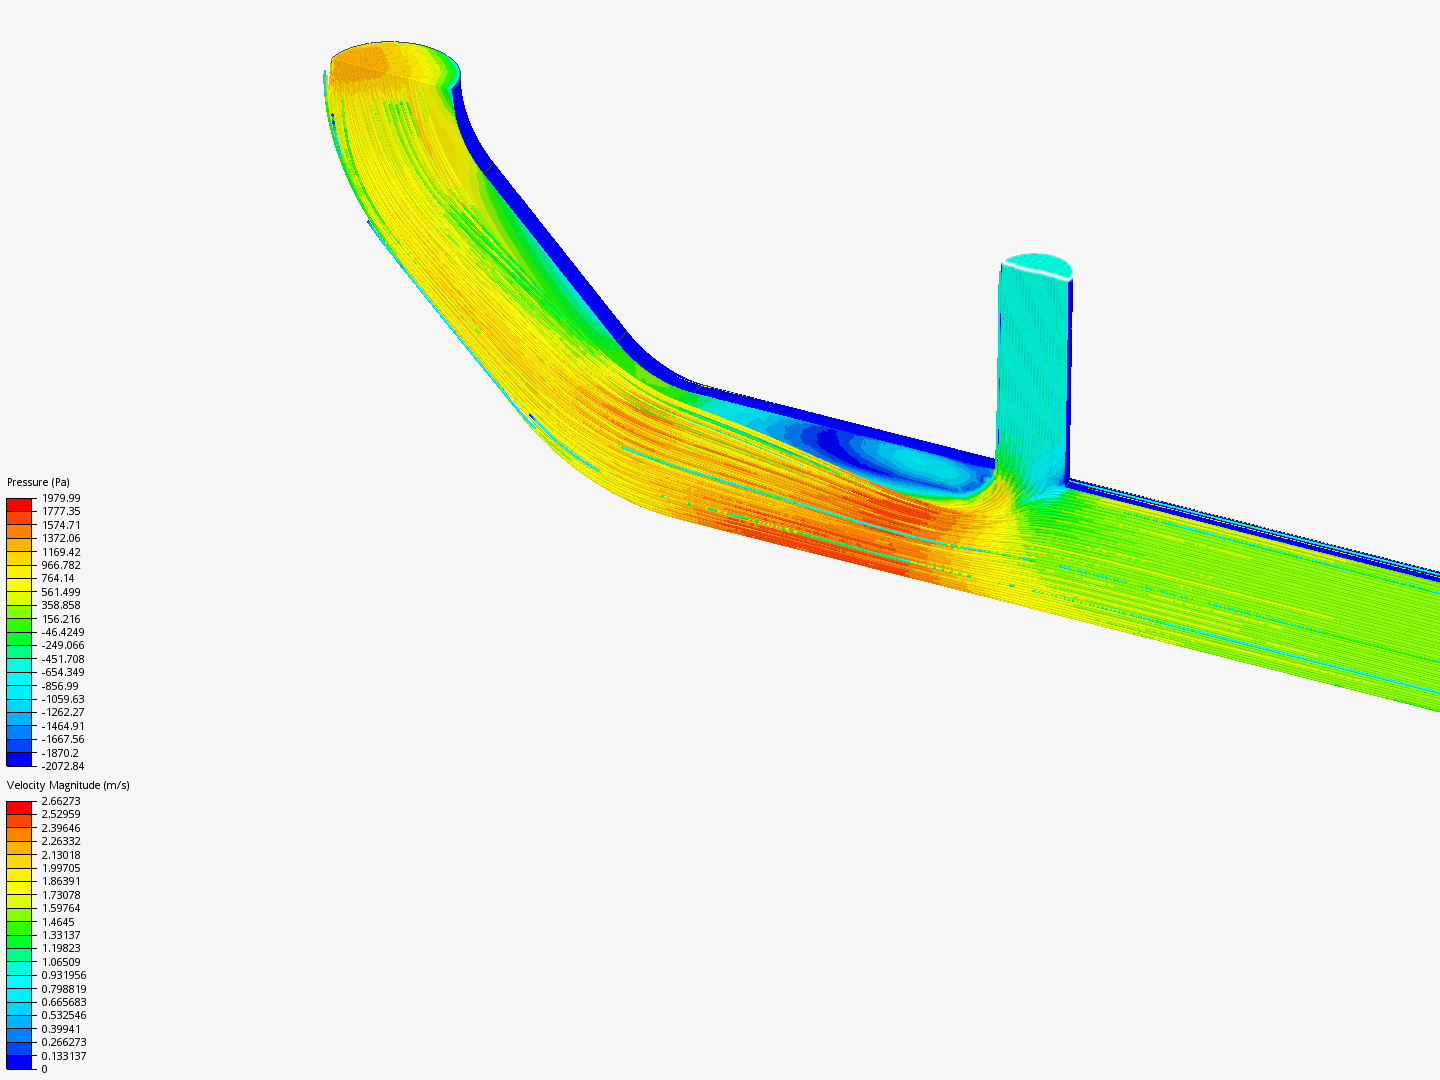Select velocity legend value 0.39941
This screenshot has width=1440, height=1080.
[x=61, y=1029]
